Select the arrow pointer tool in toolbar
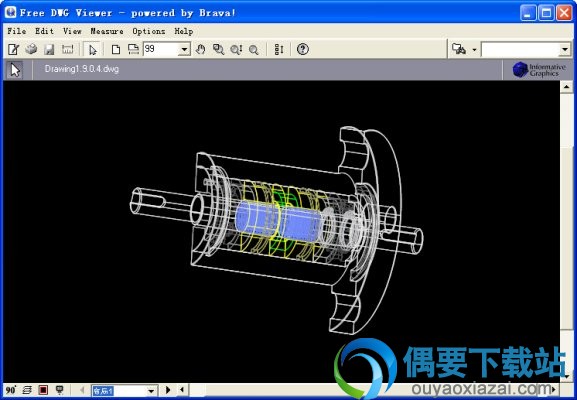The height and width of the screenshot is (400, 577). [x=92, y=49]
